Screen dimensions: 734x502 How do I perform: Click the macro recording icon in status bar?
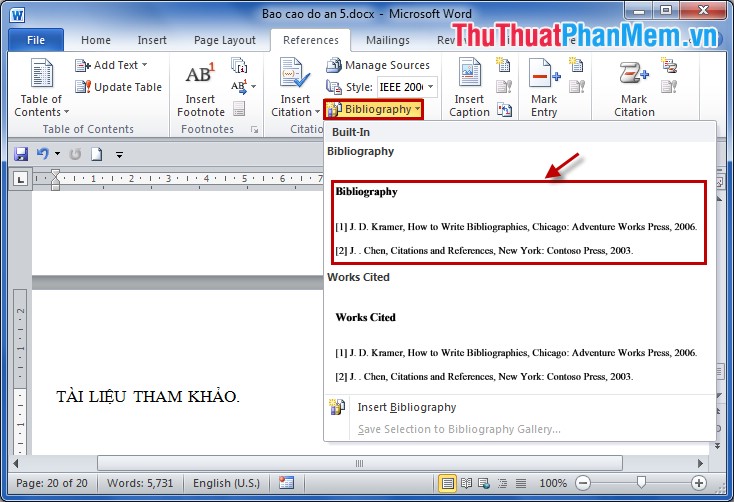click(286, 482)
